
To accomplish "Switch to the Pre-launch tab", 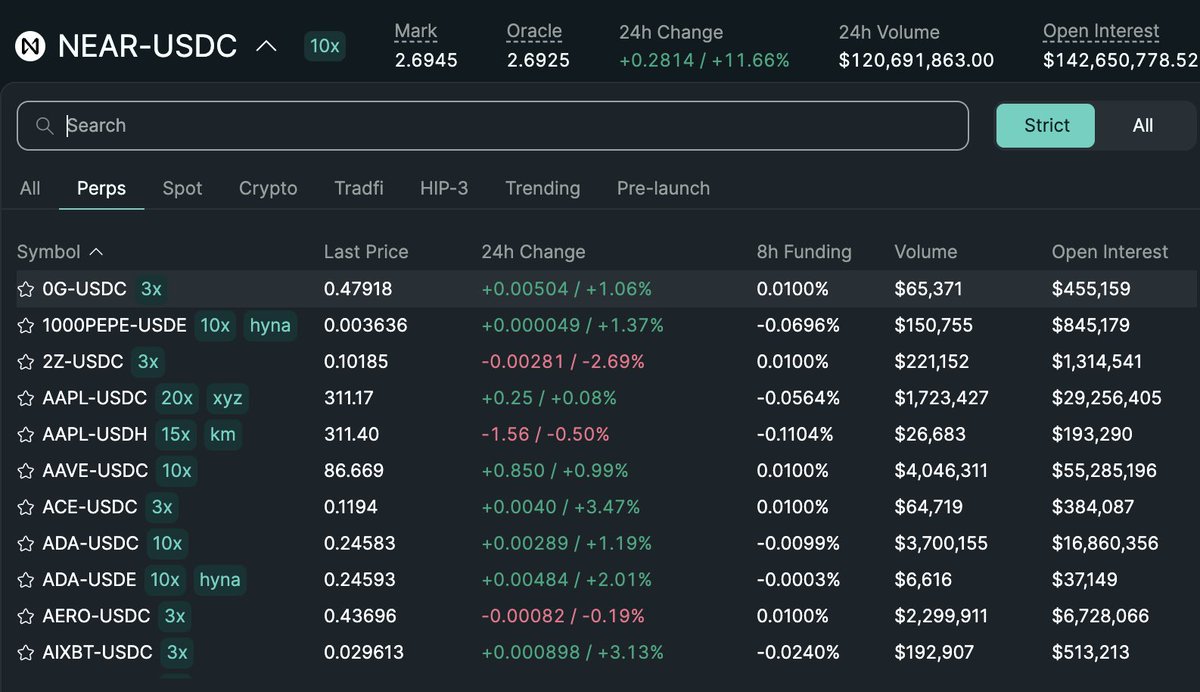I will tap(663, 188).
